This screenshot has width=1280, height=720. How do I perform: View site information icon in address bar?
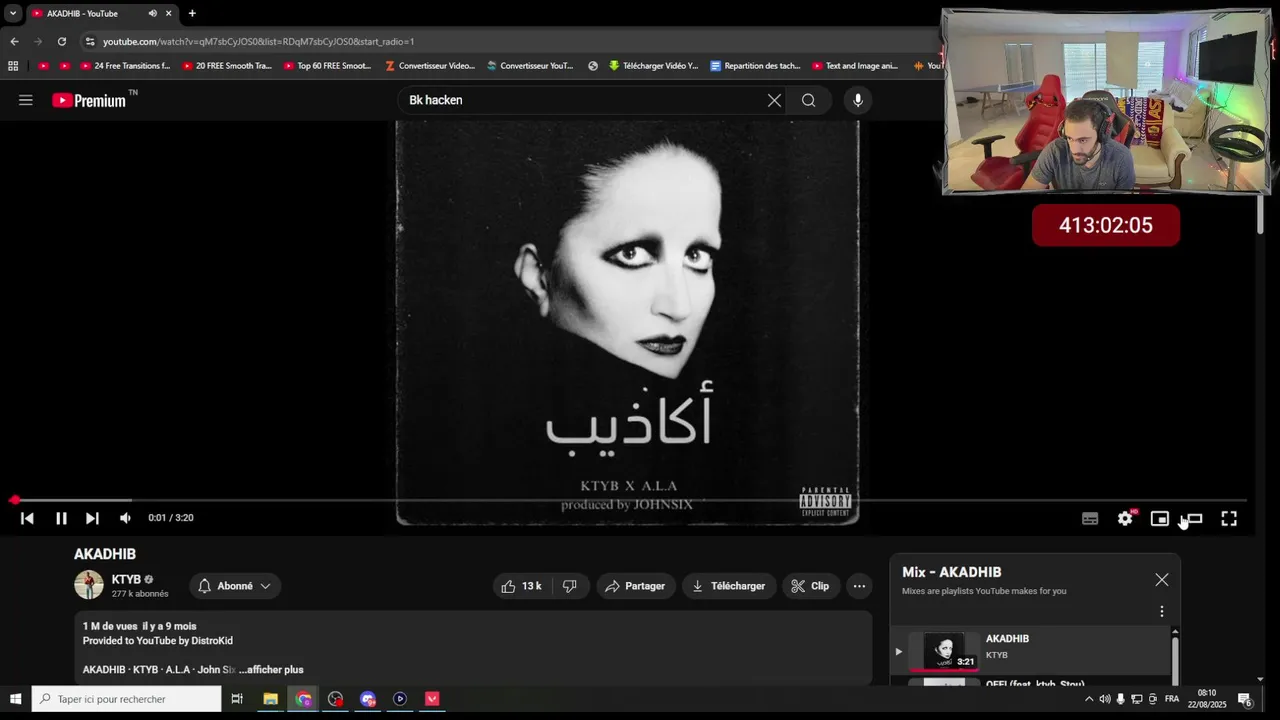[90, 41]
